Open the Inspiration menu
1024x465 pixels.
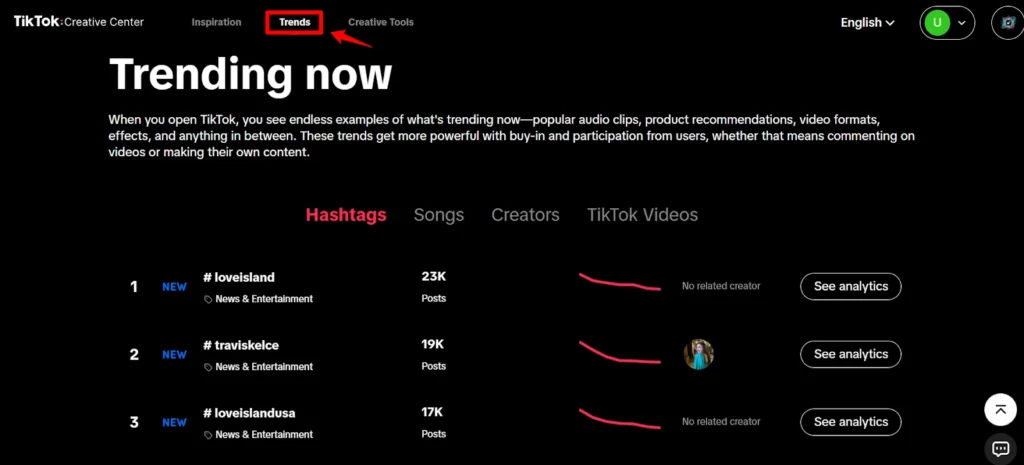tap(216, 22)
